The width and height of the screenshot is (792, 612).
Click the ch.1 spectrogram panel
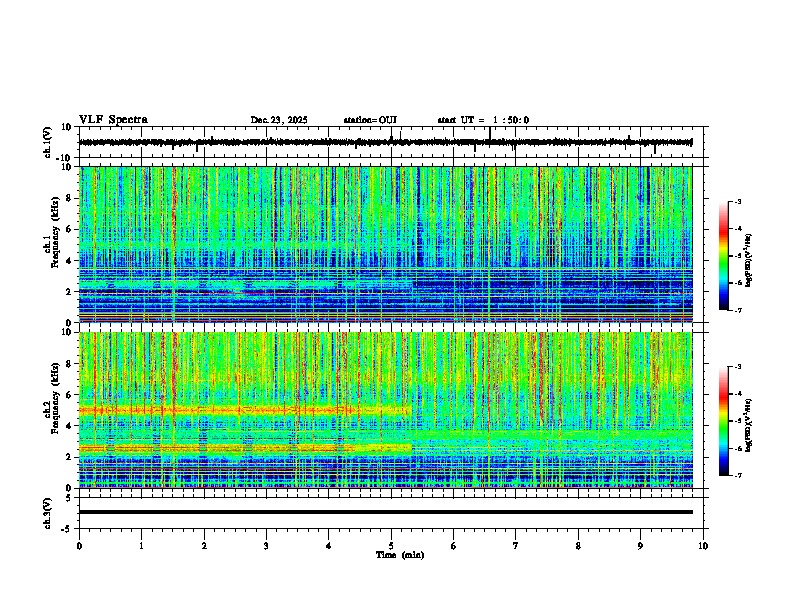point(386,244)
